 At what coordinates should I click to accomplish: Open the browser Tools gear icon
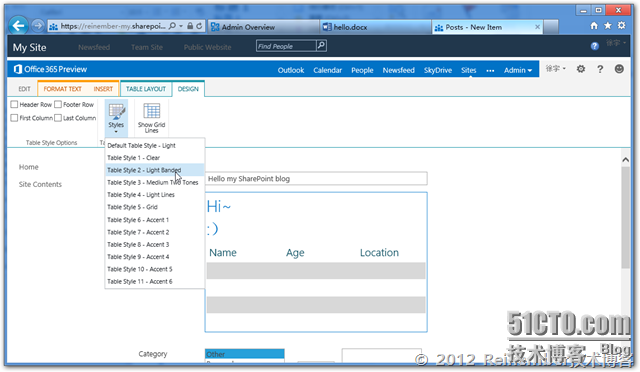tap(621, 26)
